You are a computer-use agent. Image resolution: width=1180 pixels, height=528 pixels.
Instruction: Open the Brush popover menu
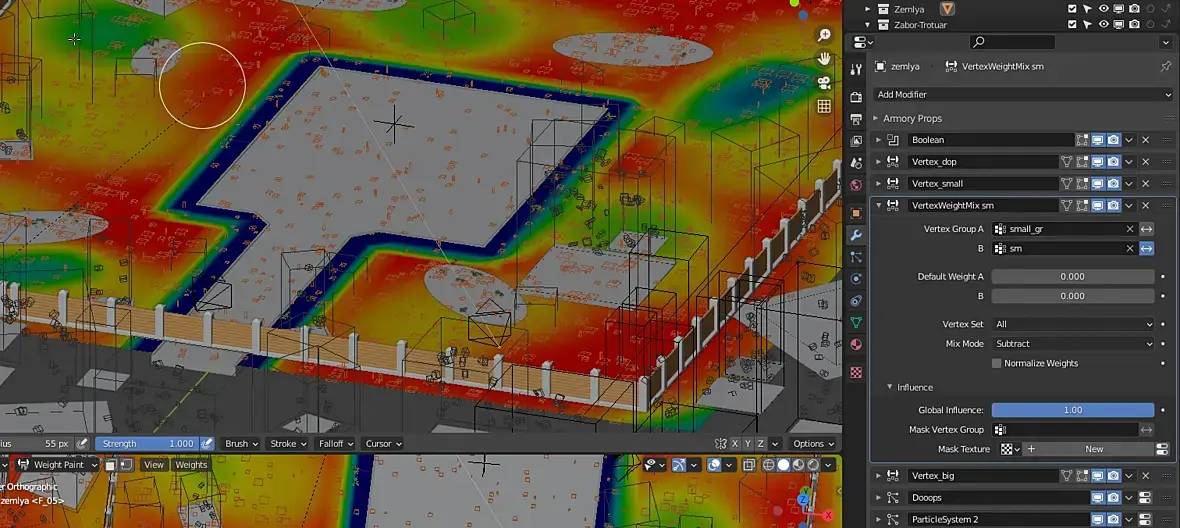point(242,444)
